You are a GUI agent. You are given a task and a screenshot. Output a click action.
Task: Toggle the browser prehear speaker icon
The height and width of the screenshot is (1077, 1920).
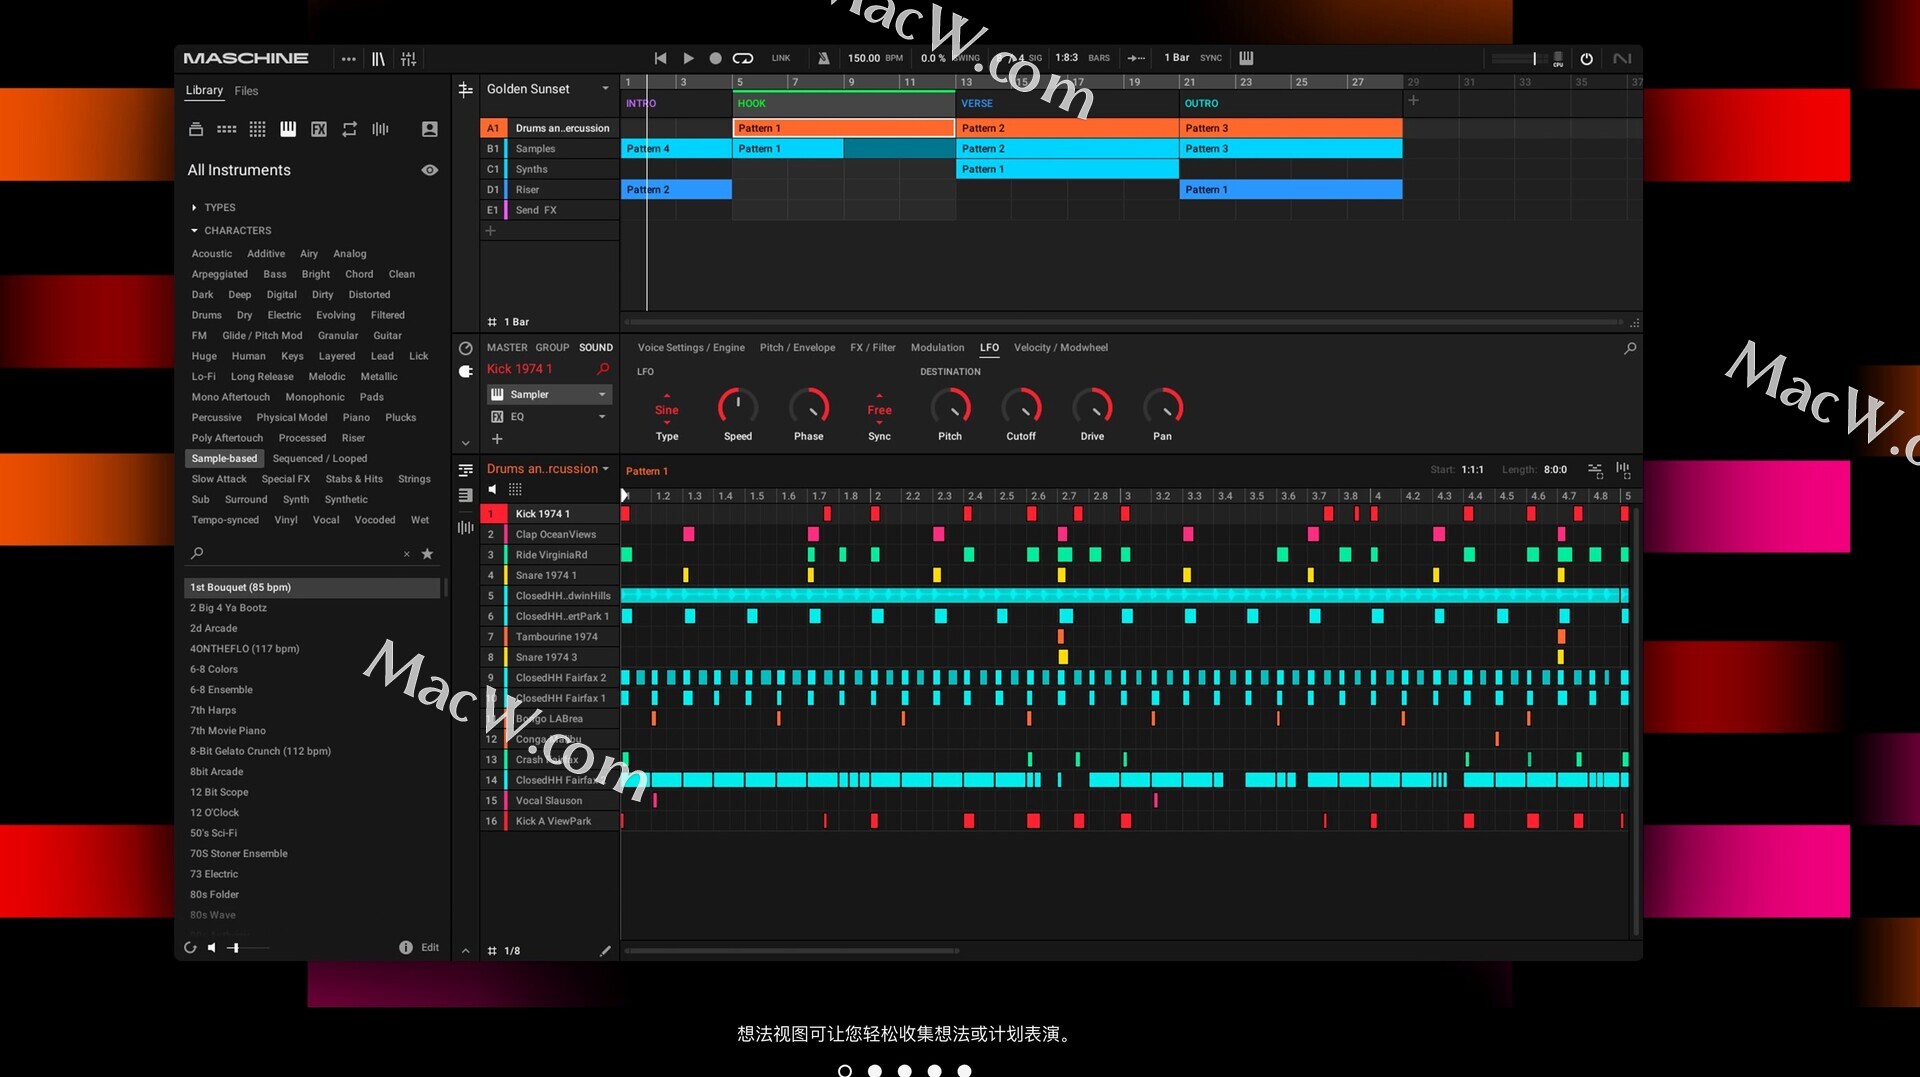pyautogui.click(x=212, y=948)
